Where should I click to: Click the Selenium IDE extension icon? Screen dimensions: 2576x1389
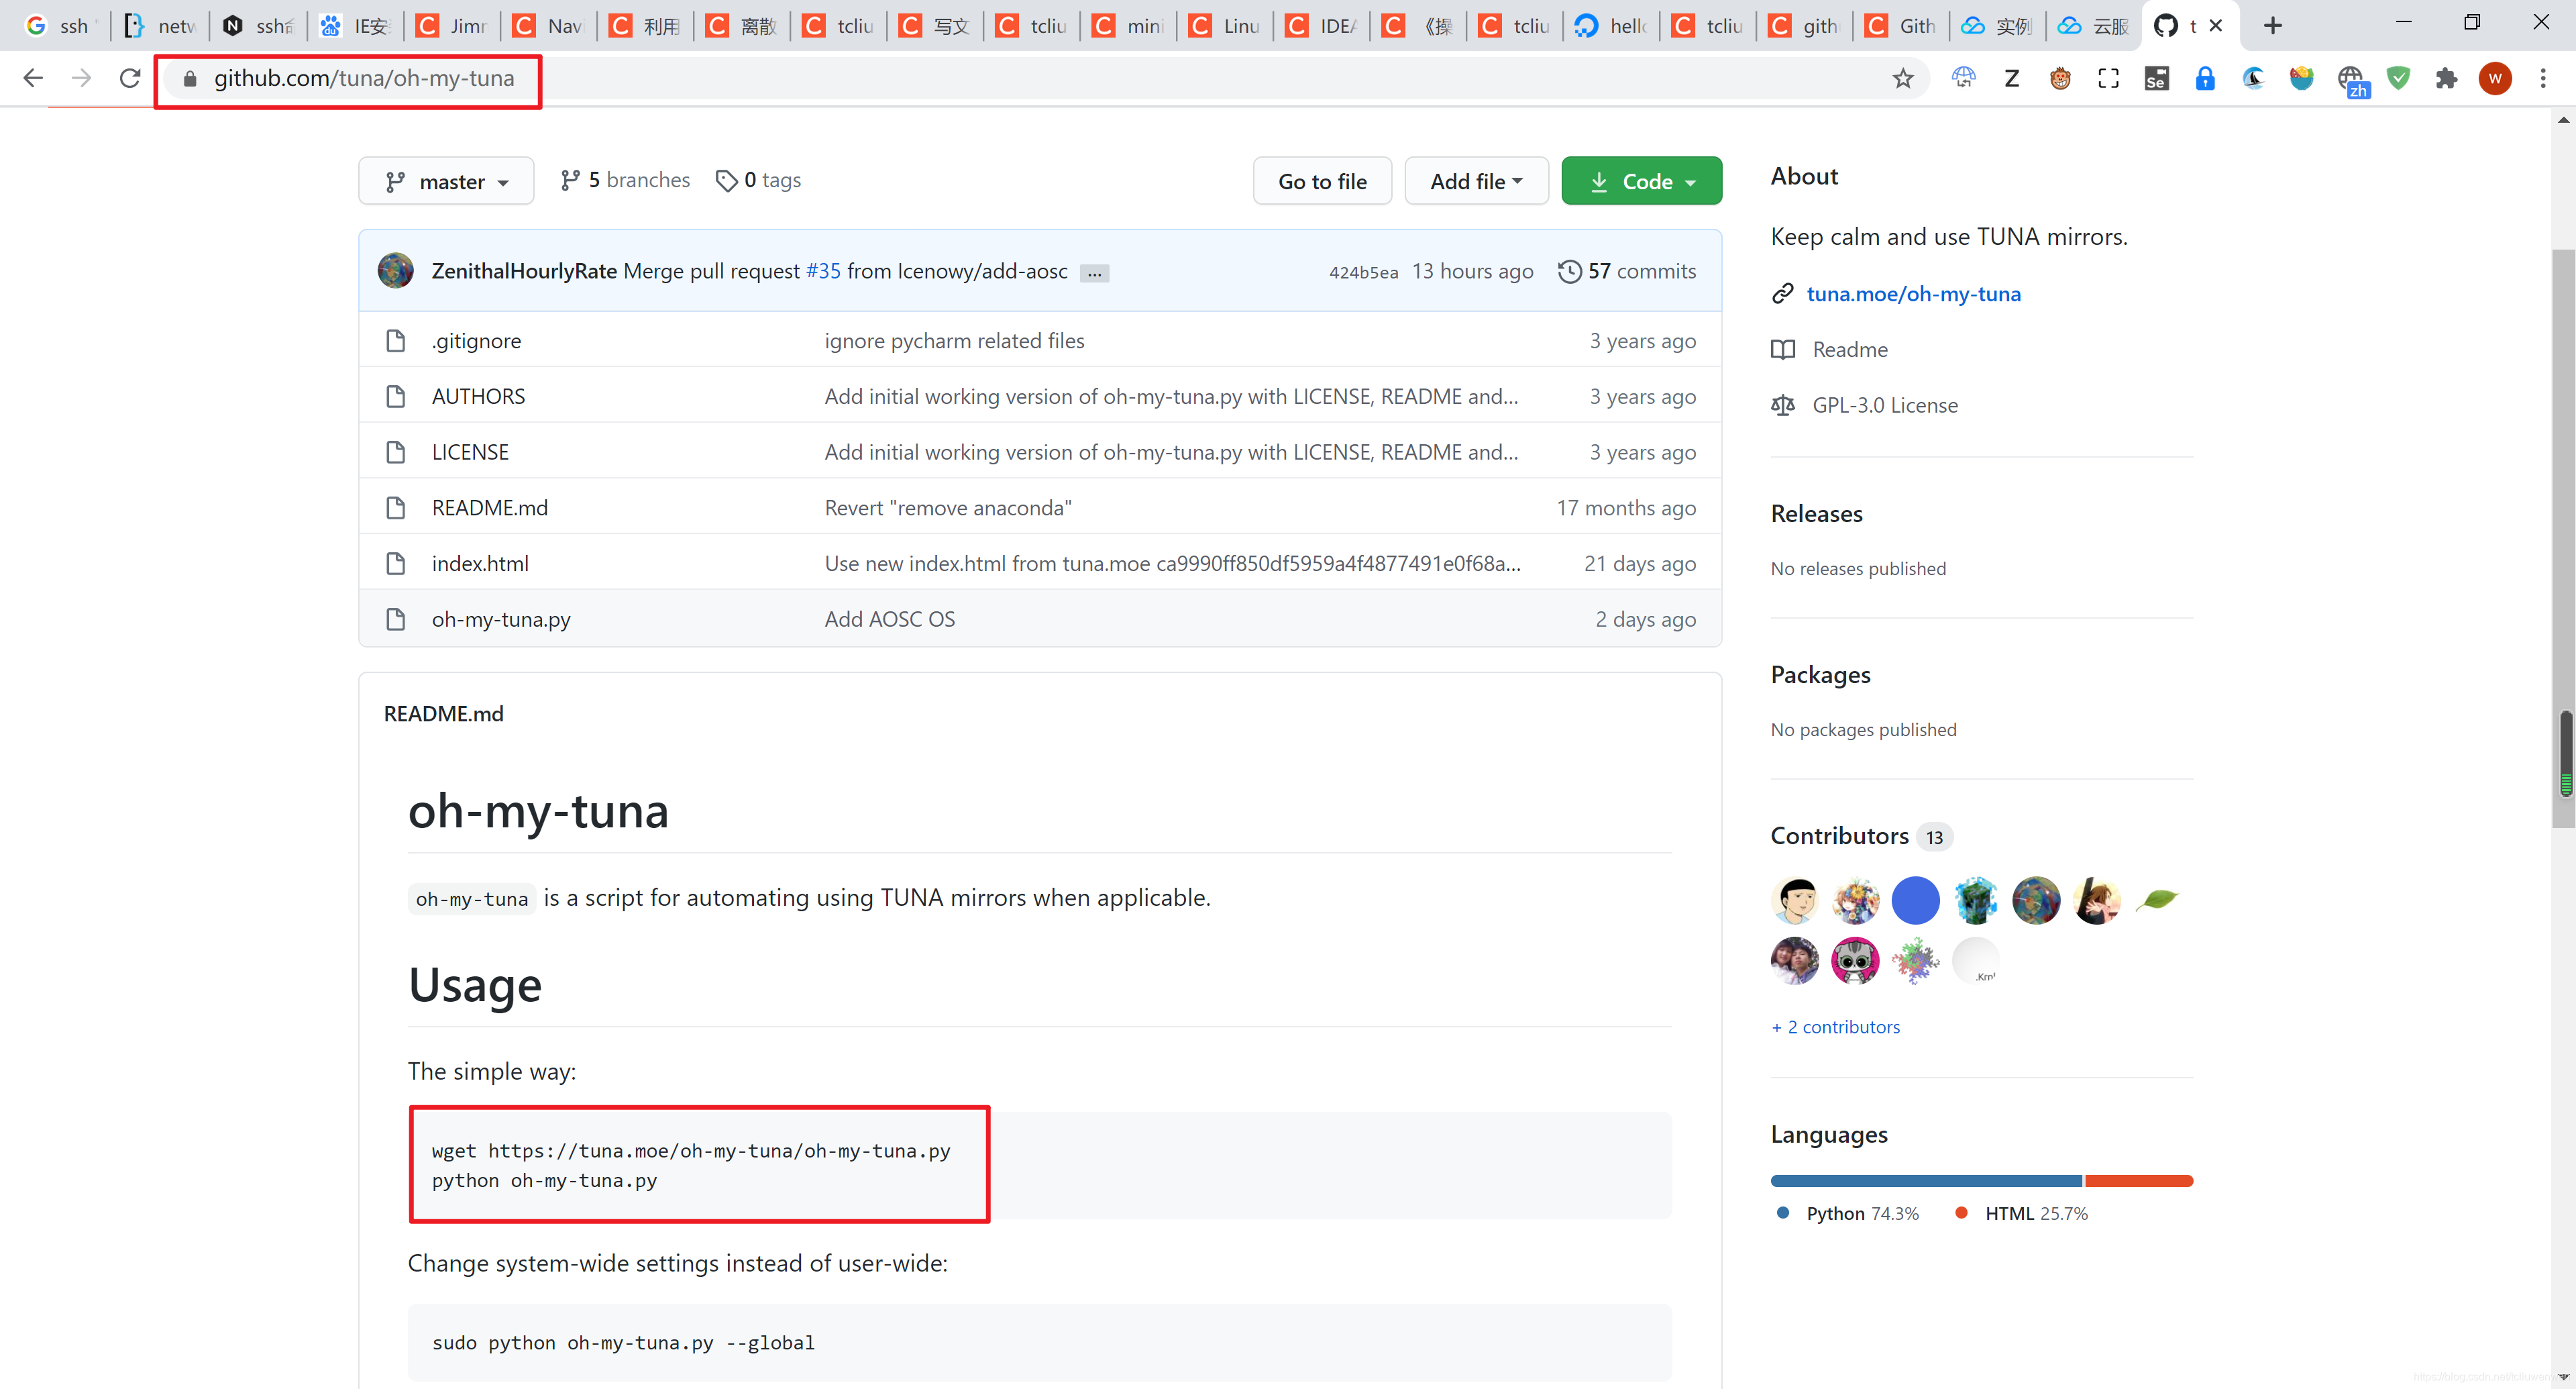point(2157,78)
